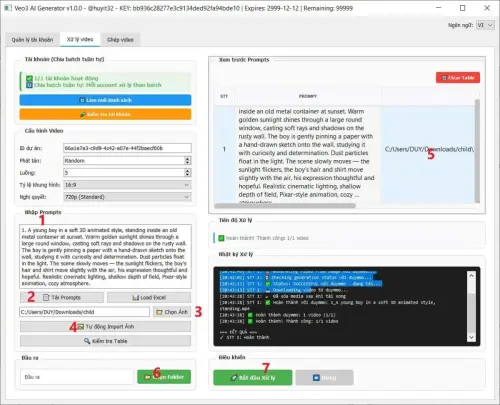The width and height of the screenshot is (500, 405).
Task: Select row 1 prompt cell in table
Action: coord(307,155)
